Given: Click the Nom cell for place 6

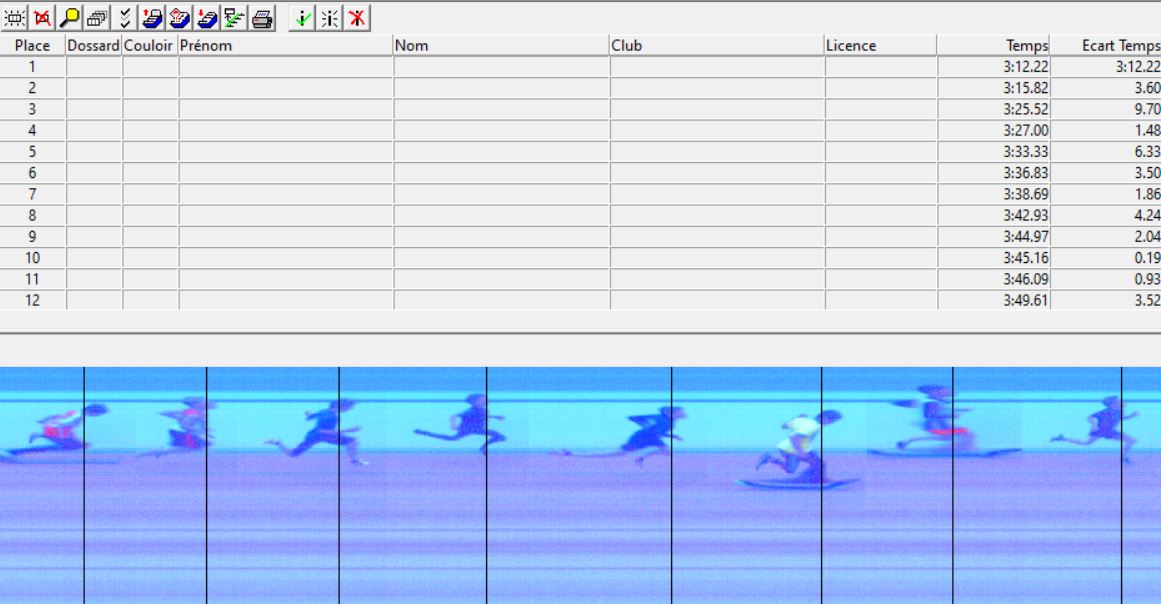Looking at the screenshot, I should tap(501, 173).
